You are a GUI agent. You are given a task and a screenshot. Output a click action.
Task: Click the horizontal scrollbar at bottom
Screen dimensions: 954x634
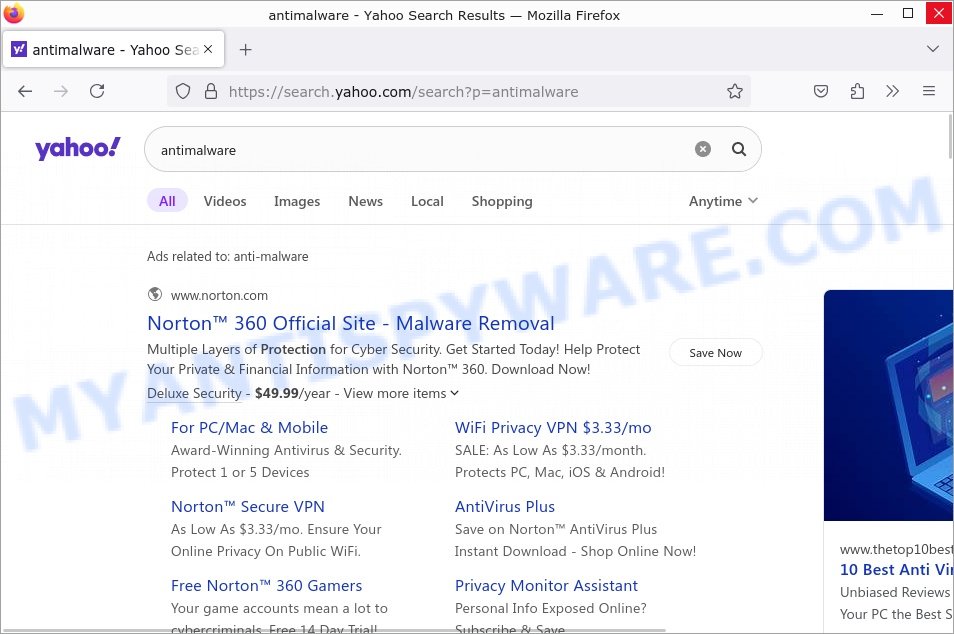click(335, 630)
